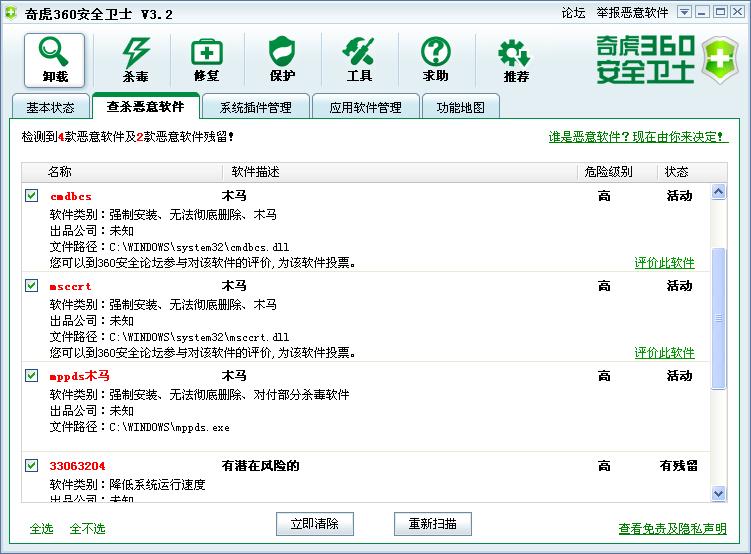The image size is (751, 554).
Task: Open the 工具 tools icon
Action: tap(359, 60)
